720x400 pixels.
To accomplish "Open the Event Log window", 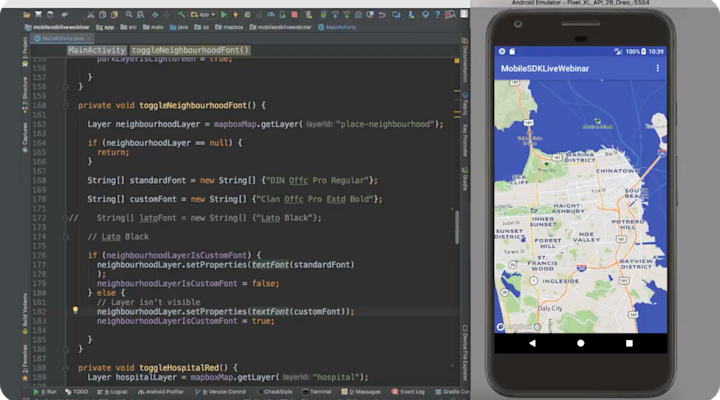I will point(408,392).
